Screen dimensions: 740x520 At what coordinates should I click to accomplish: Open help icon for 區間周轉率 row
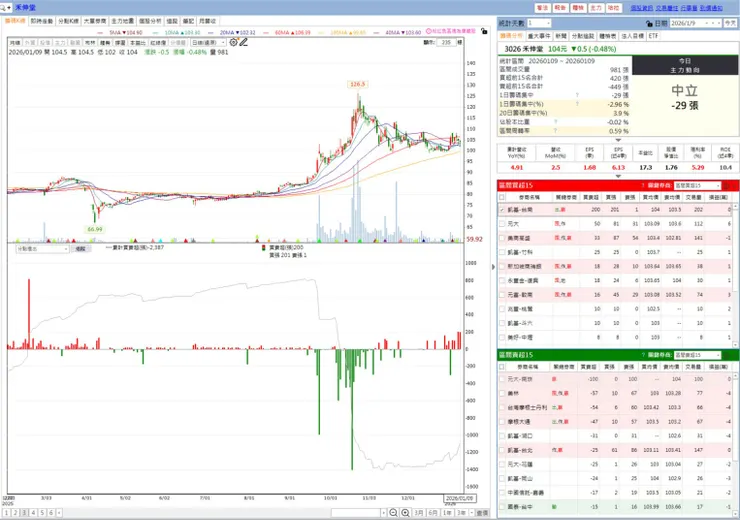click(x=555, y=131)
